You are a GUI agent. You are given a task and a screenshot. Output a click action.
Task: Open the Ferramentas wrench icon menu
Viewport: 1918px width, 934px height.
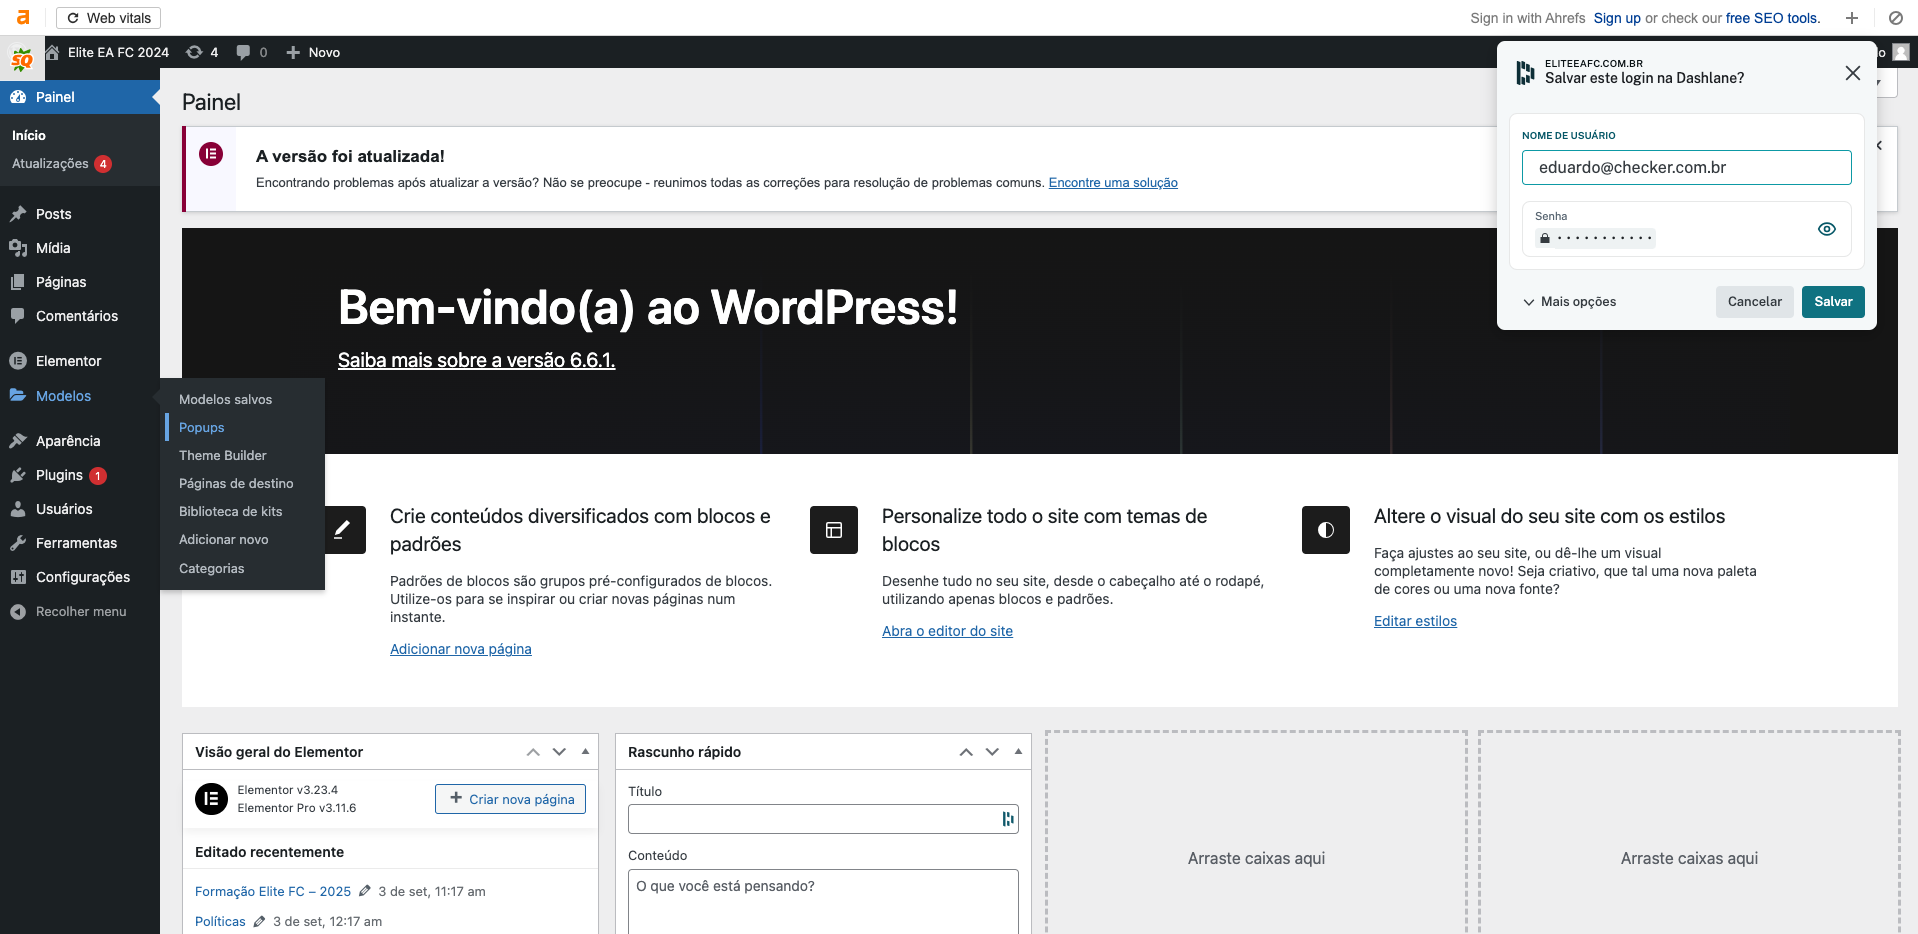(18, 543)
